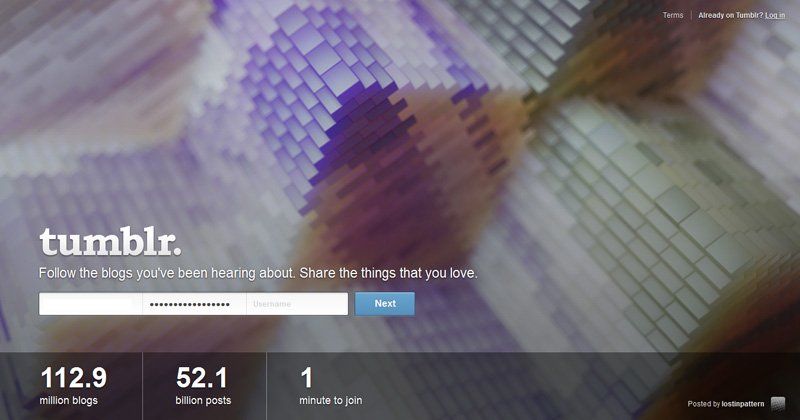800x420 pixels.
Task: Click the Log in link
Action: coord(775,15)
